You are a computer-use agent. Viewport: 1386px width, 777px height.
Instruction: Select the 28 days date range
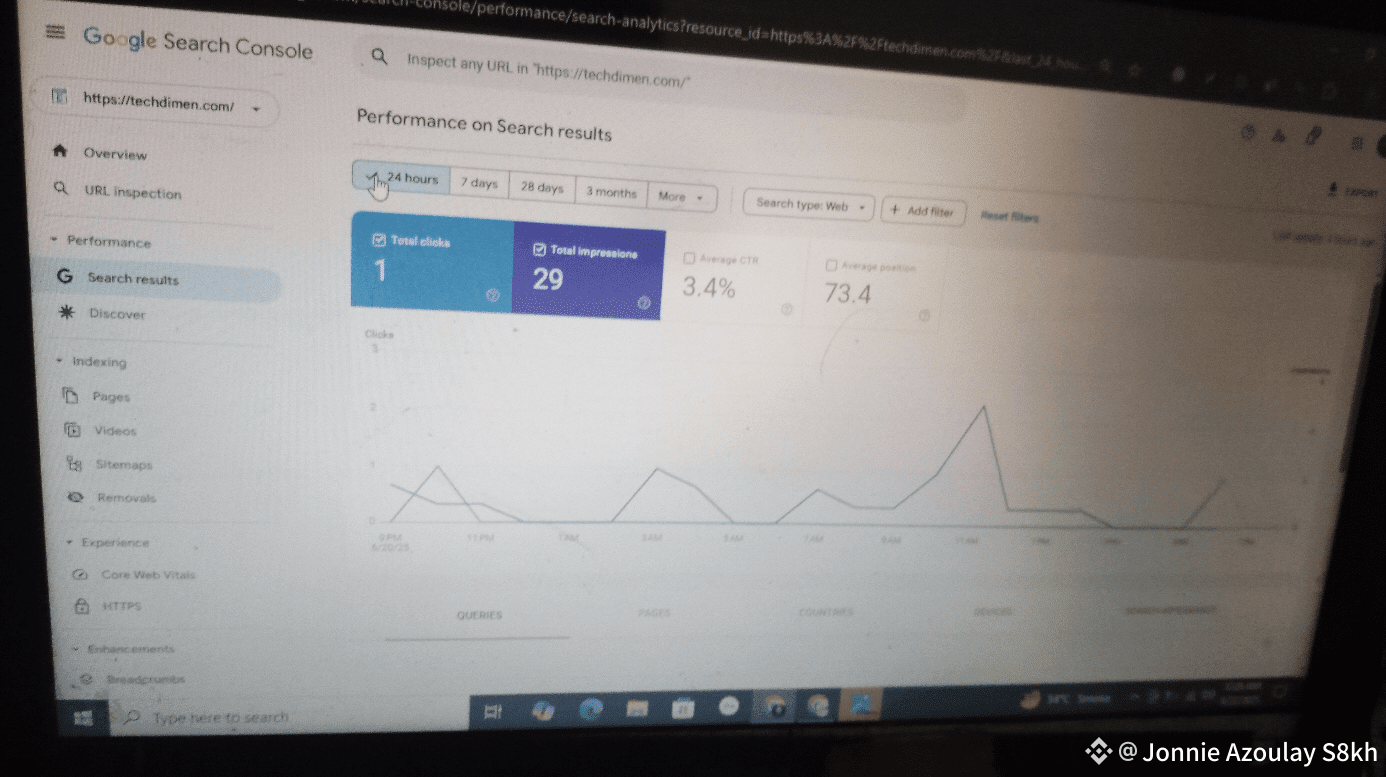coord(542,188)
